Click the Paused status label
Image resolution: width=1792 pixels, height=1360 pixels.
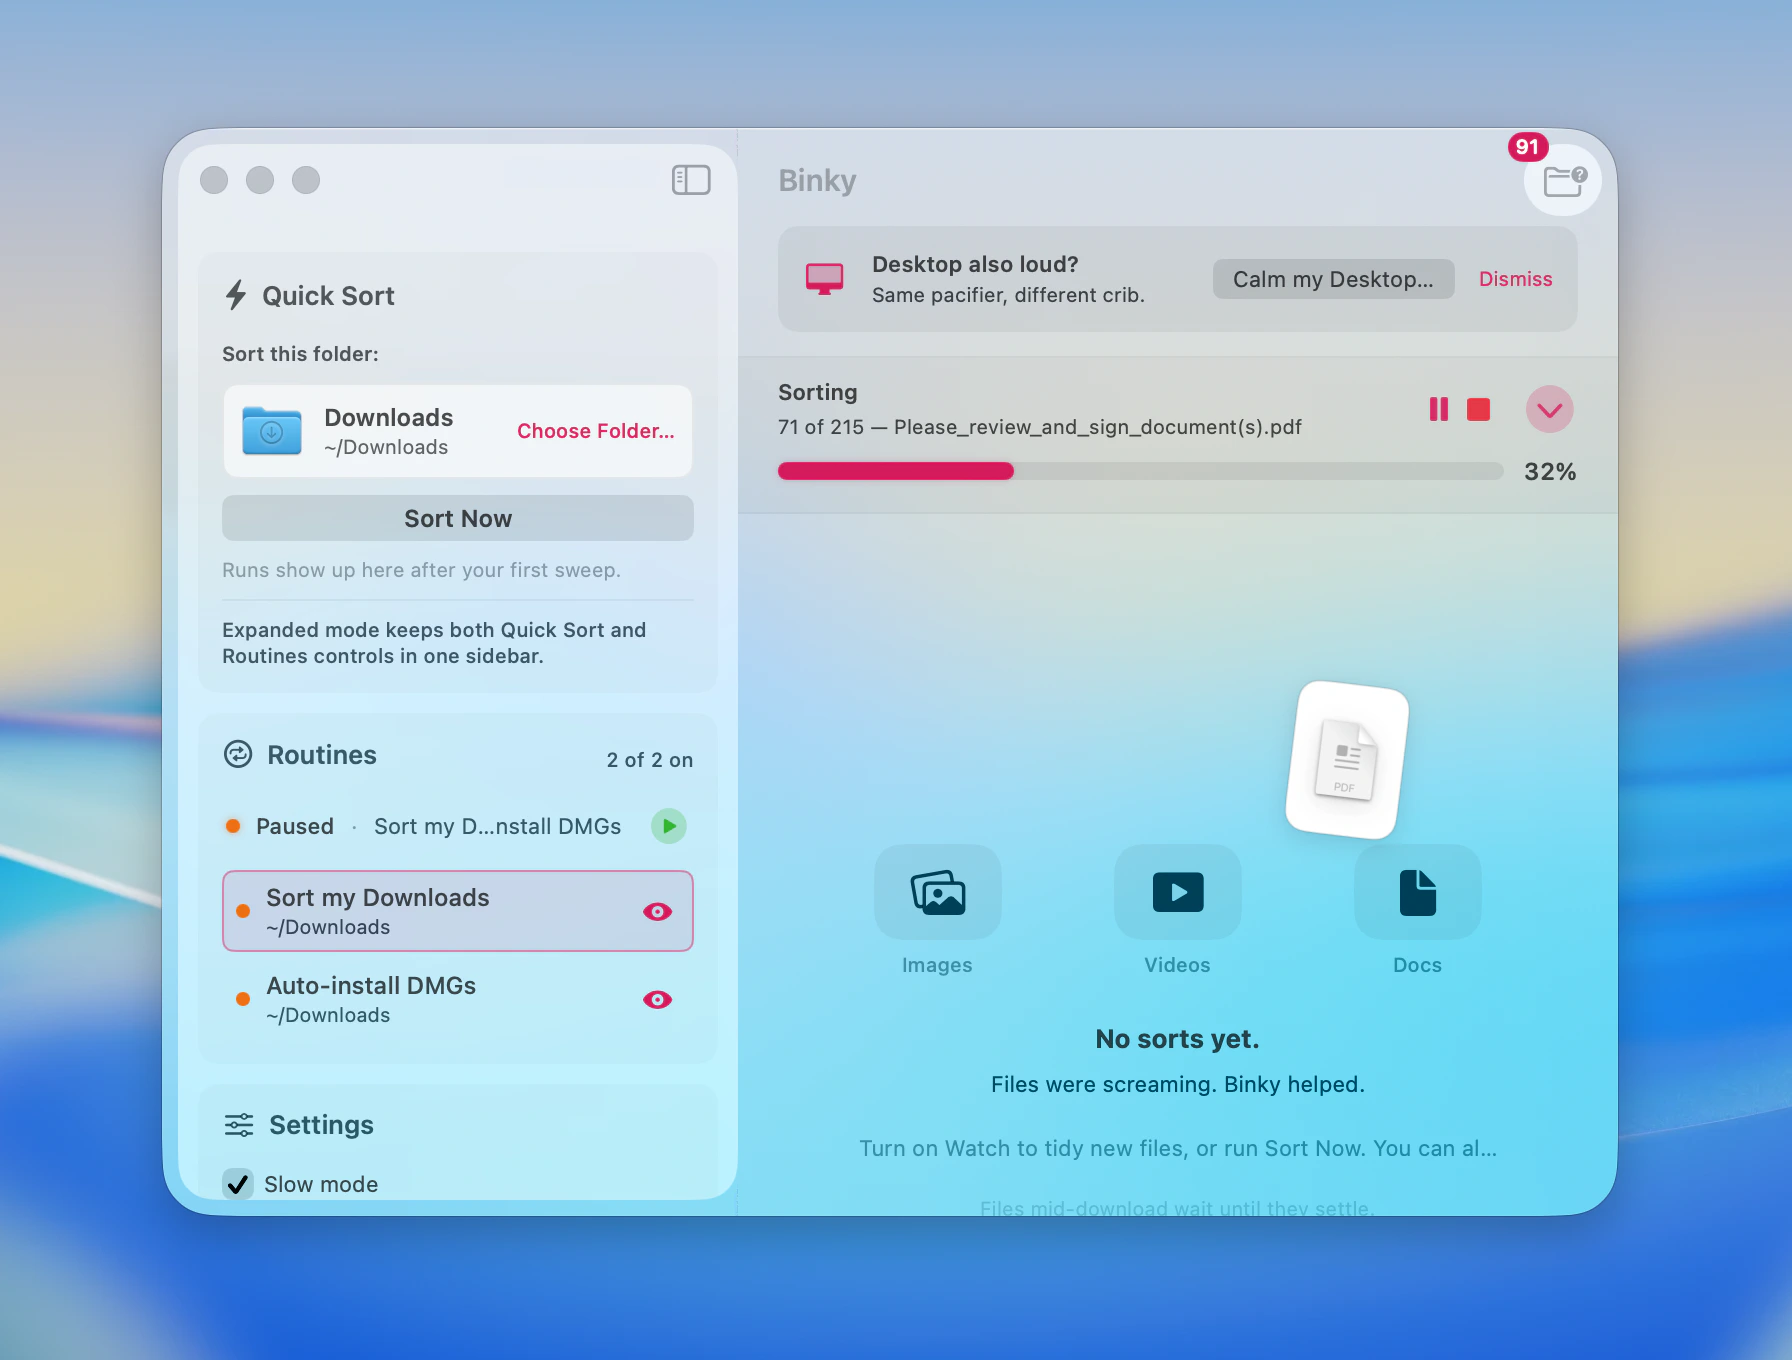[295, 826]
